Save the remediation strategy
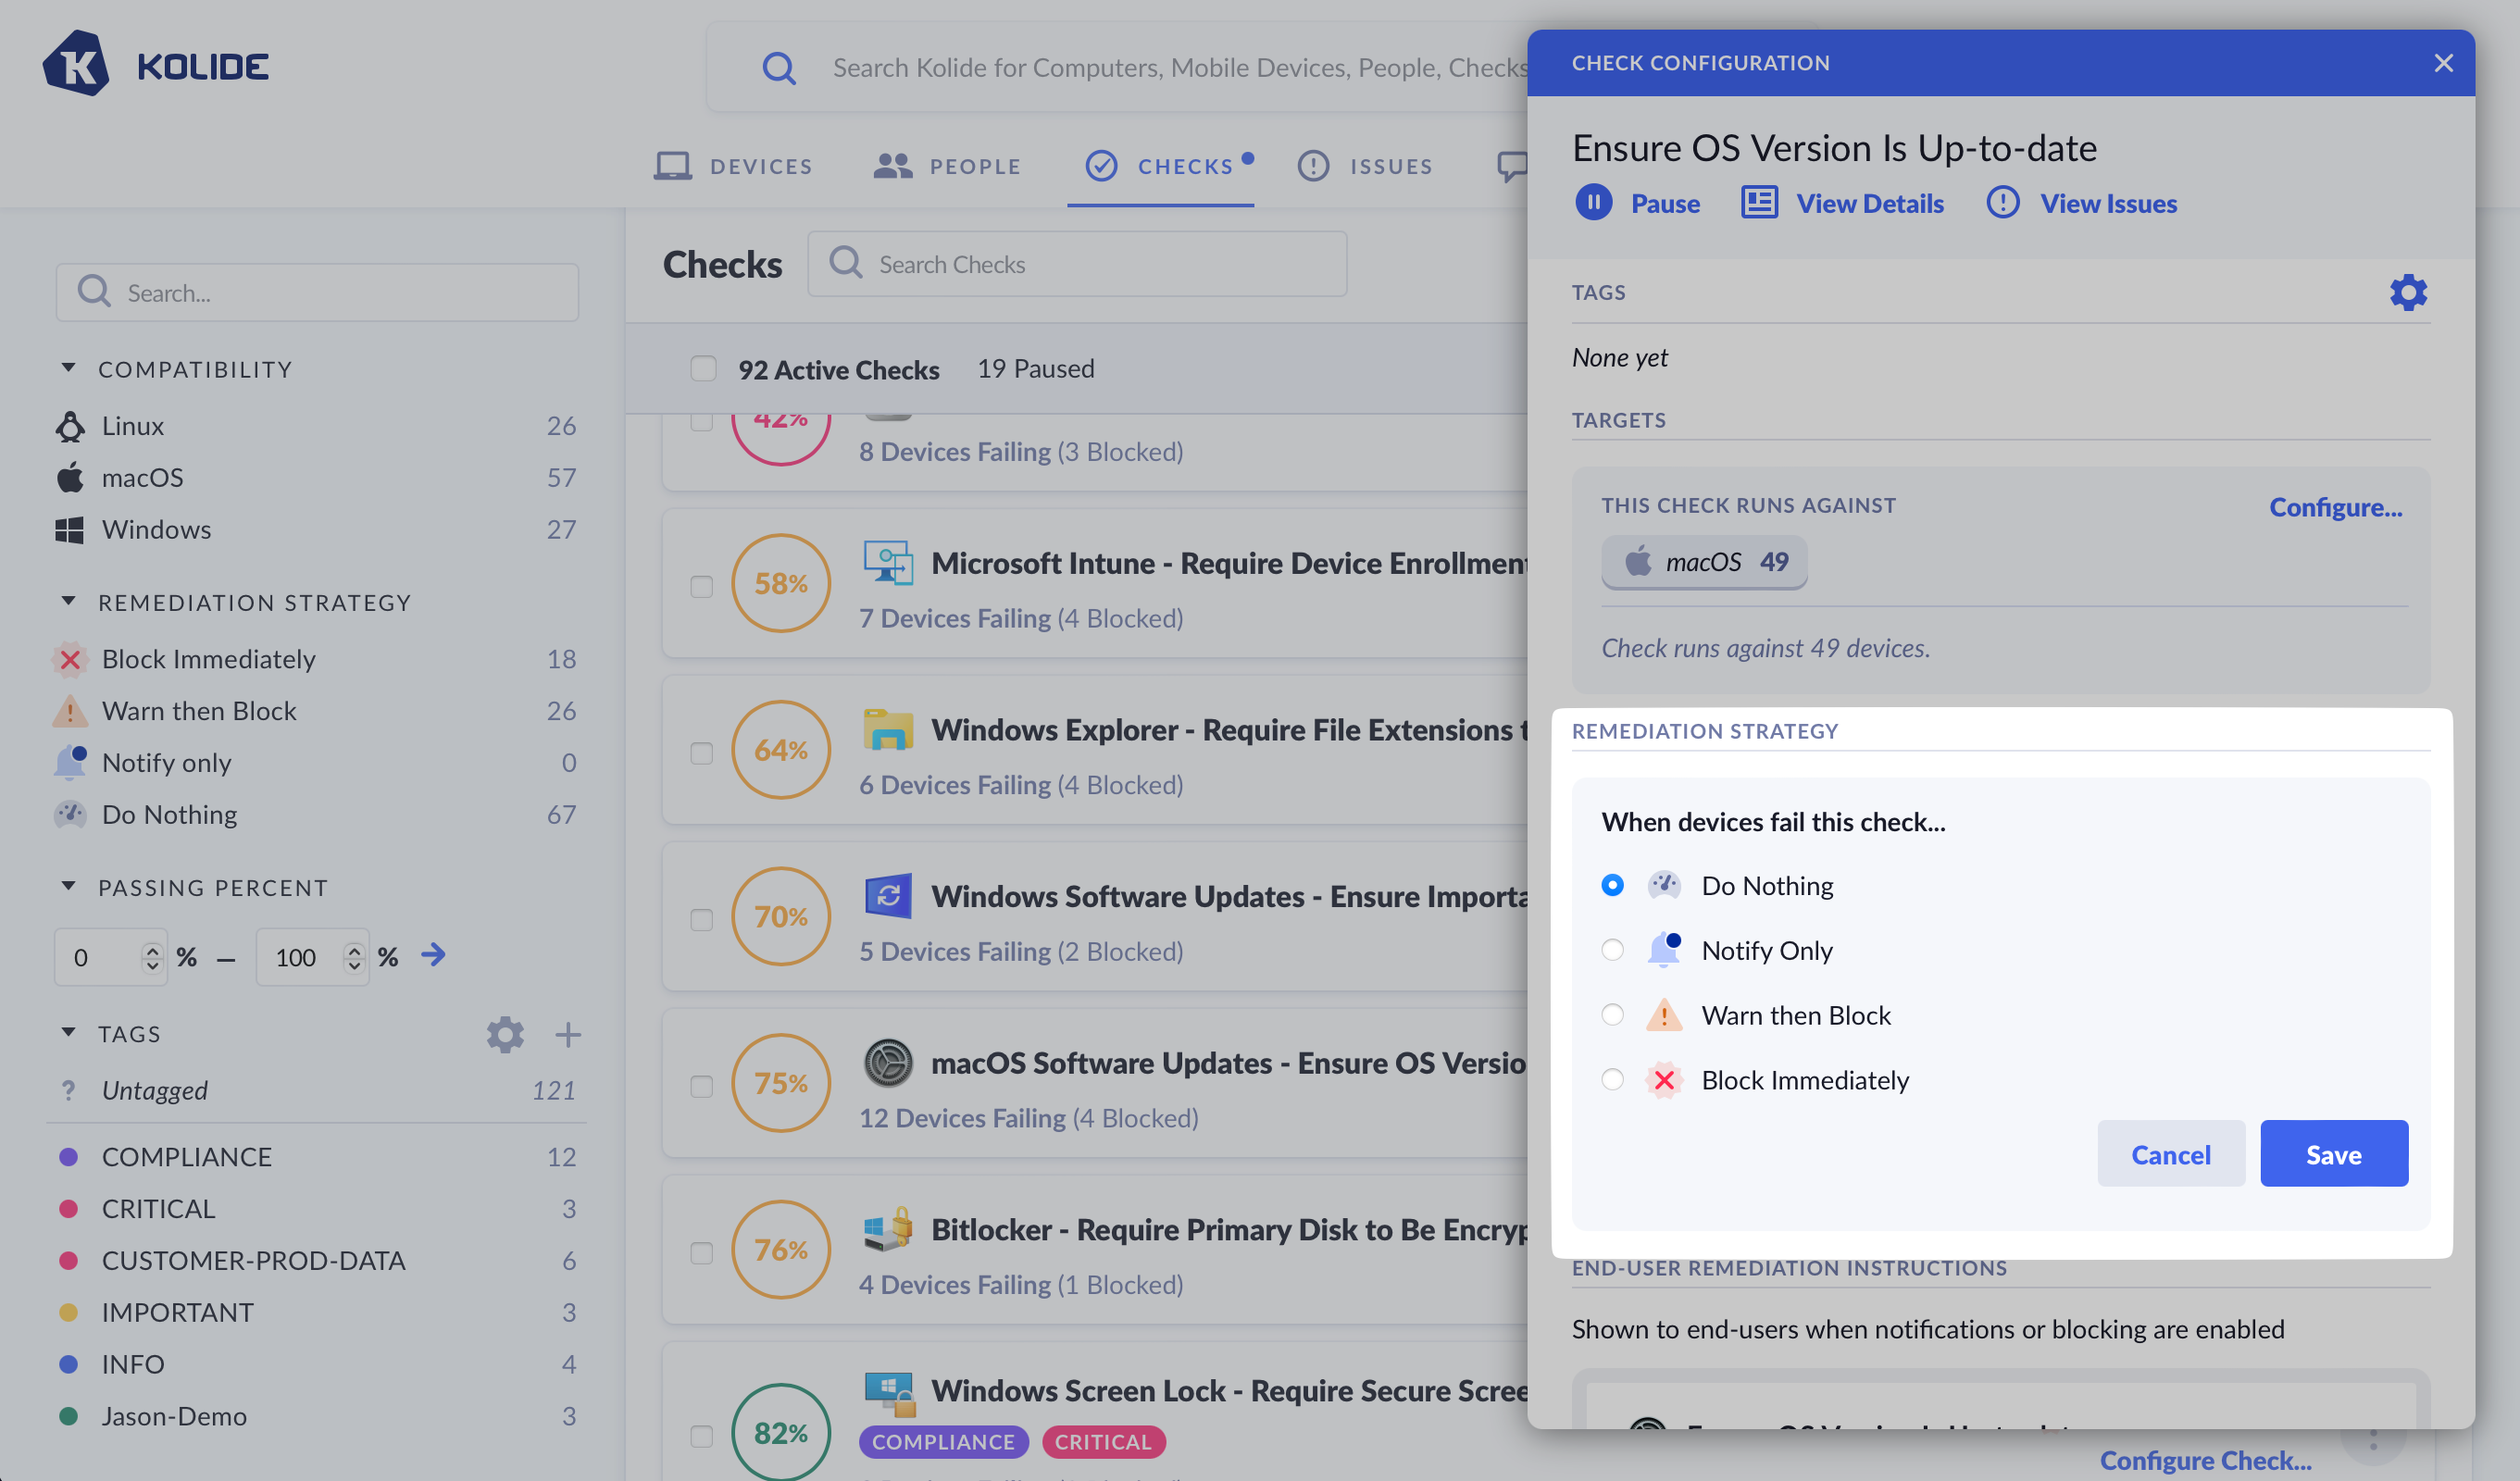The width and height of the screenshot is (2520, 1481). (2333, 1154)
